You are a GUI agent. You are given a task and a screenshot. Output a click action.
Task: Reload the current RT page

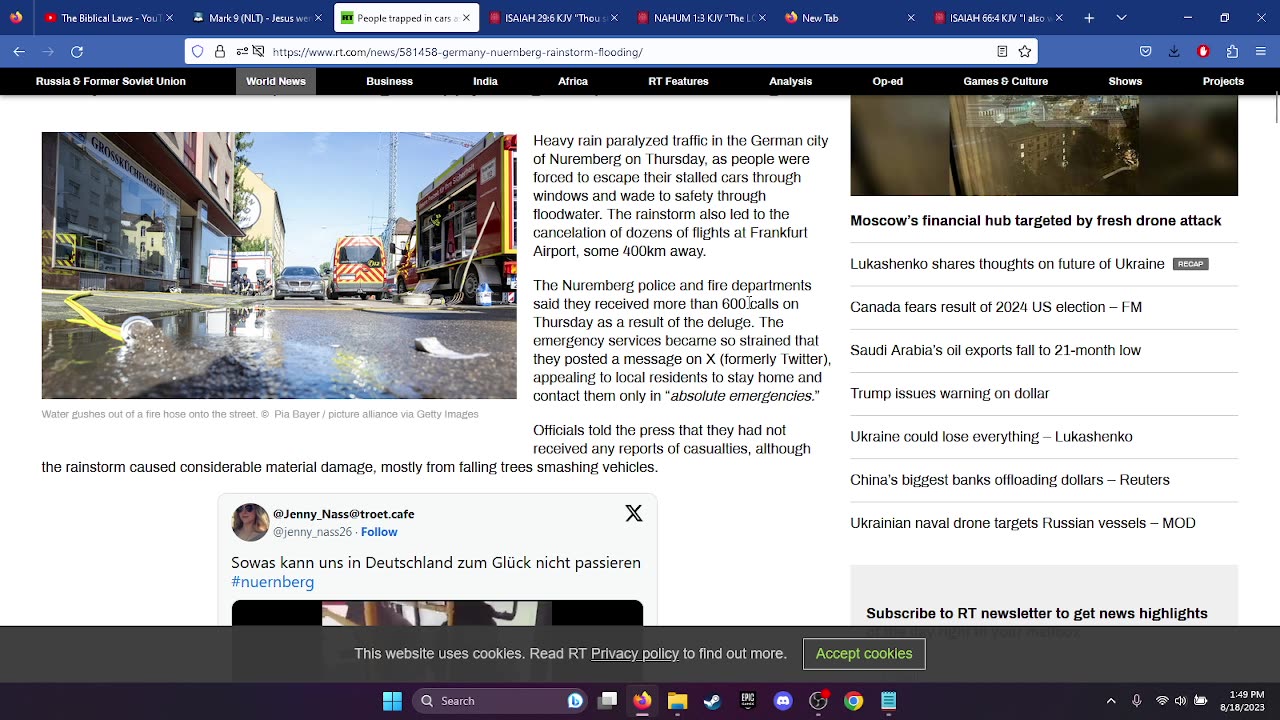77,51
